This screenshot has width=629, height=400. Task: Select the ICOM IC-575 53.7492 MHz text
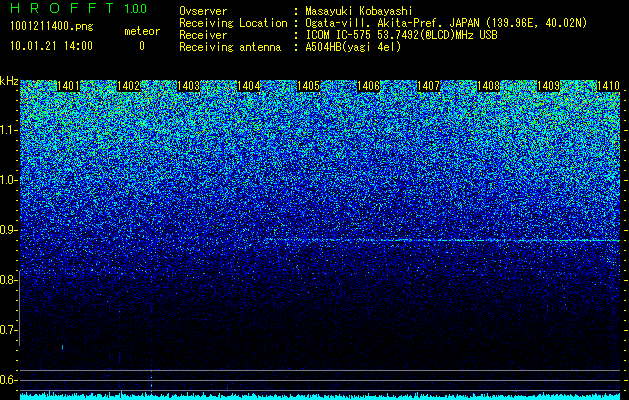(401, 35)
